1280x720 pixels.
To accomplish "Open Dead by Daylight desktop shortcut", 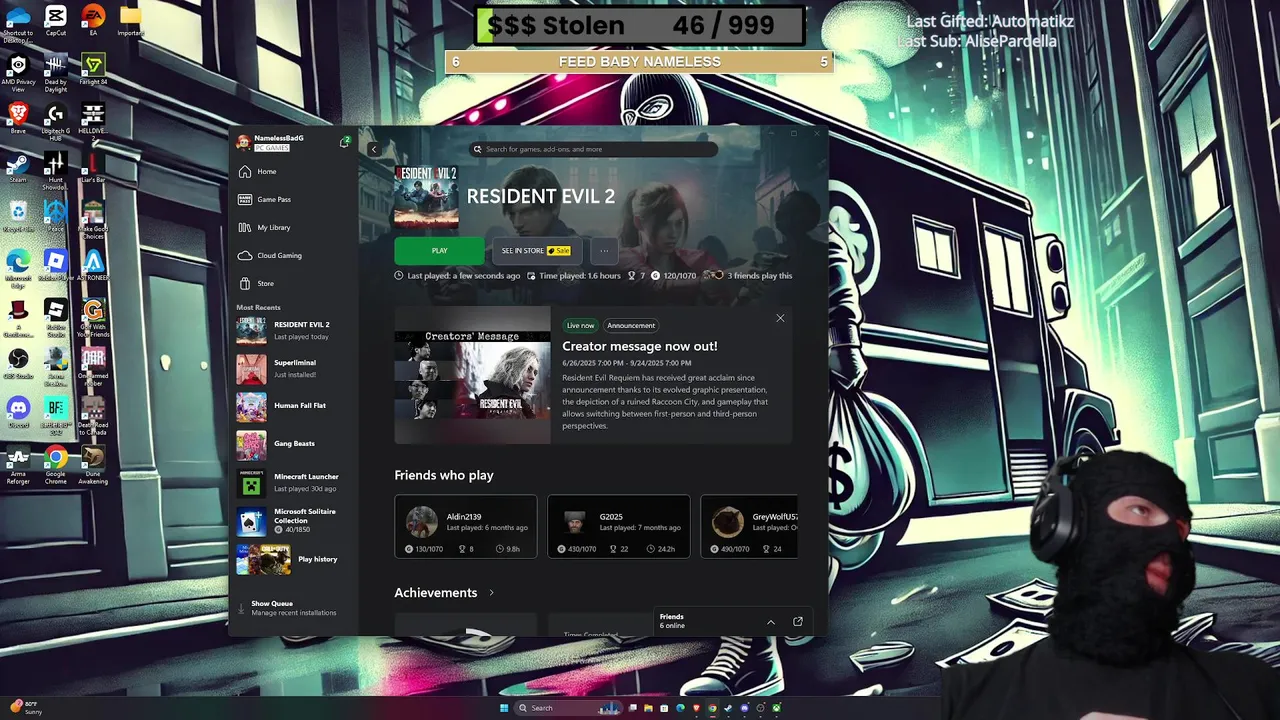I will 56,73.
